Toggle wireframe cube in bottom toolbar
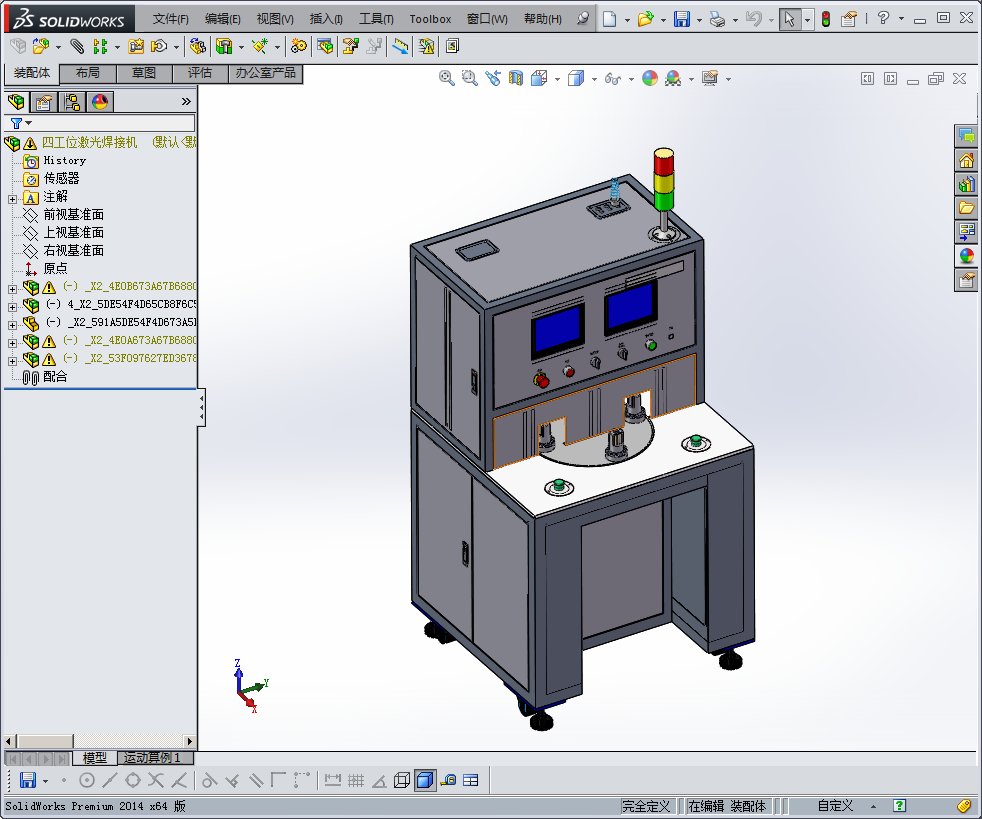This screenshot has width=982, height=819. [401, 780]
